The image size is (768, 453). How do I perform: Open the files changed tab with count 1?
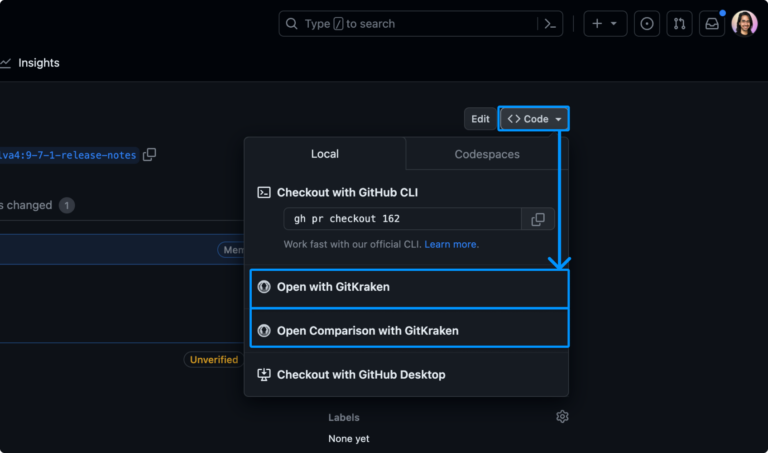(37, 205)
